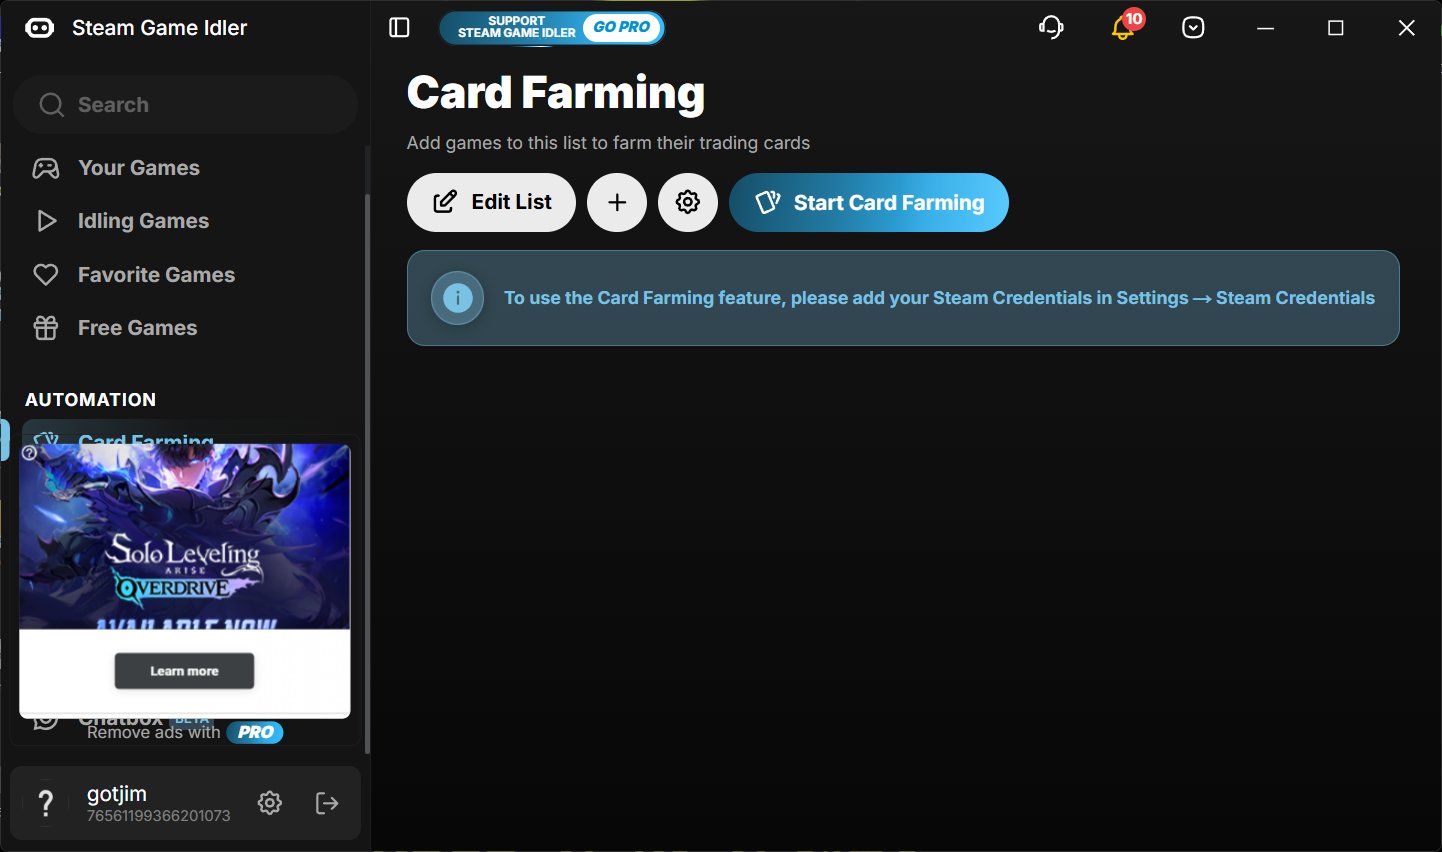Click the Go Pro support banner
1442x852 pixels.
click(x=552, y=28)
